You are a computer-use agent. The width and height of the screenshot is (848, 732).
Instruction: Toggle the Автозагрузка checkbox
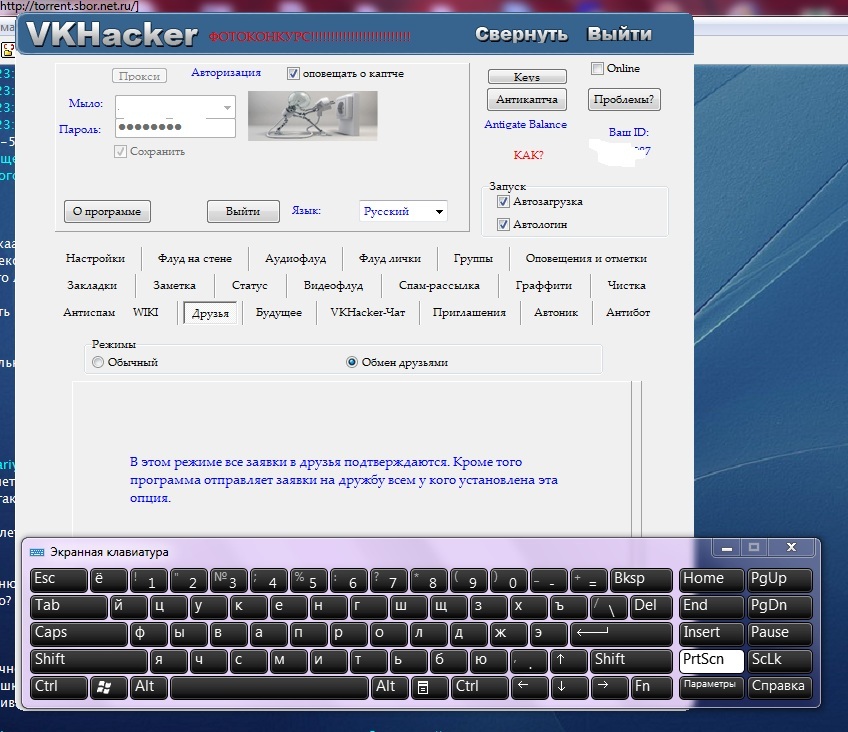pos(503,202)
